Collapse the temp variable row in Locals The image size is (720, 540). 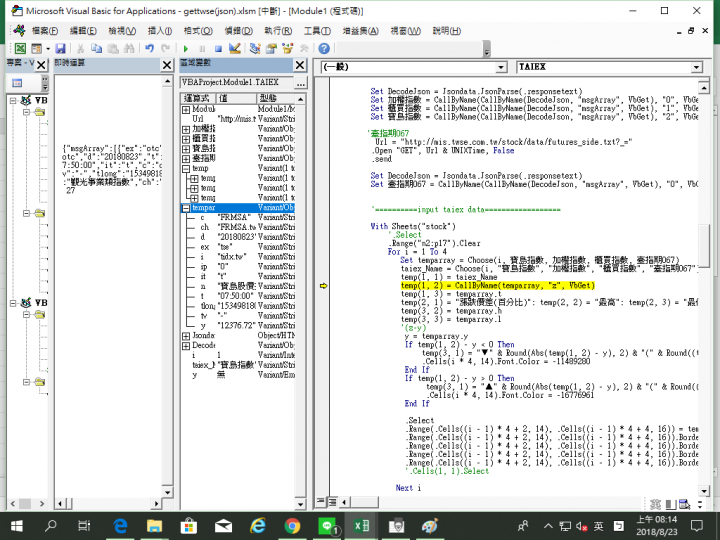pyautogui.click(x=186, y=169)
